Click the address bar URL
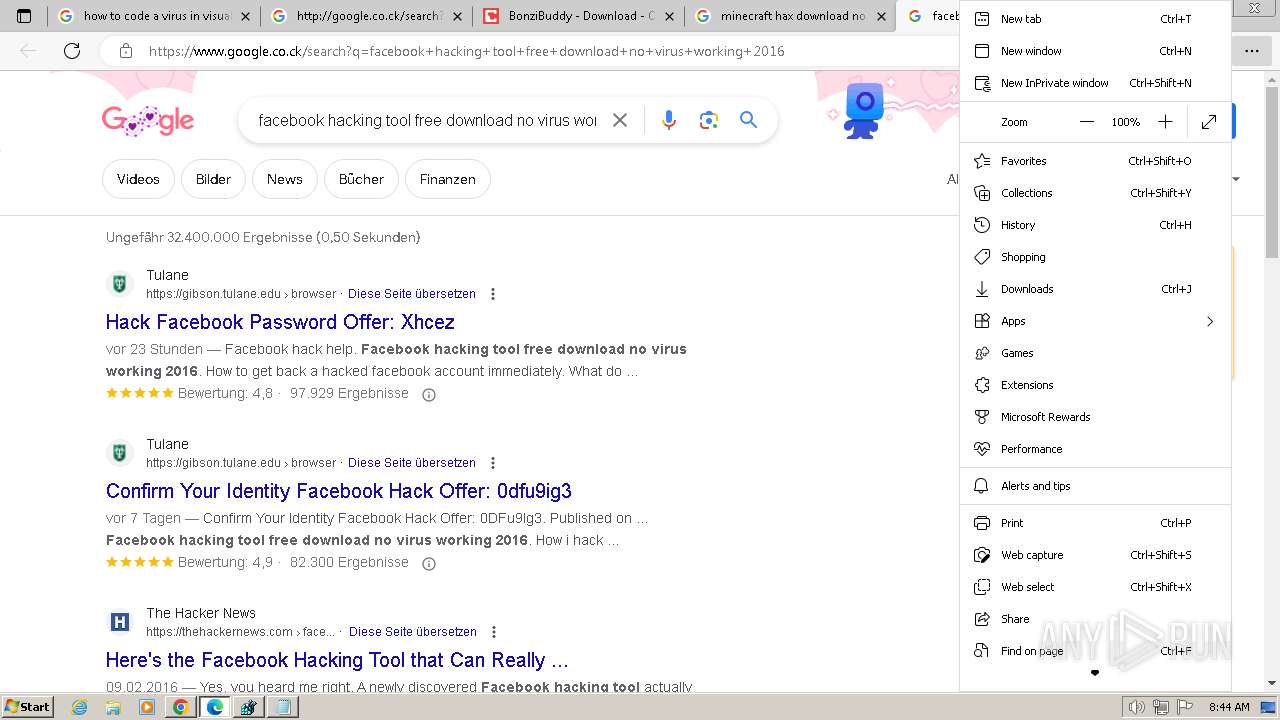Viewport: 1280px width, 720px height. (x=466, y=51)
